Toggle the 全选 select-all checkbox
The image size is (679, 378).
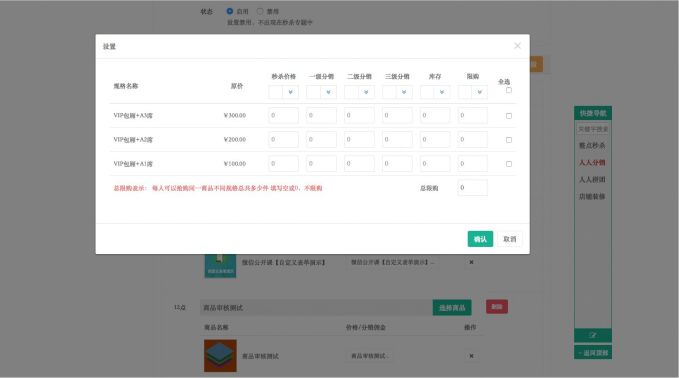pyautogui.click(x=509, y=90)
